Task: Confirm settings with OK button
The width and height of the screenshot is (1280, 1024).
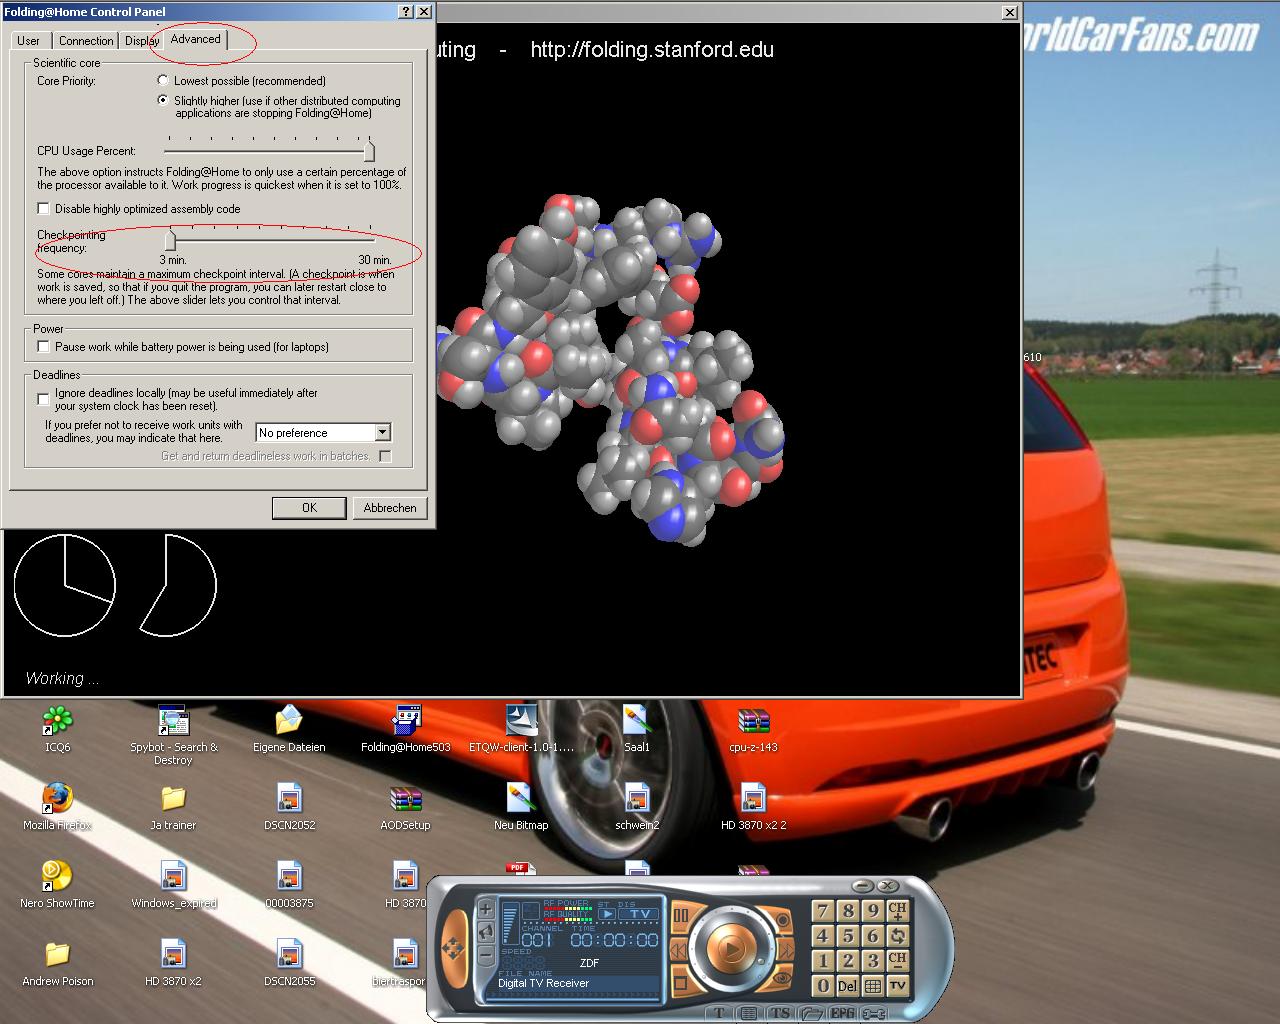Action: 309,508
